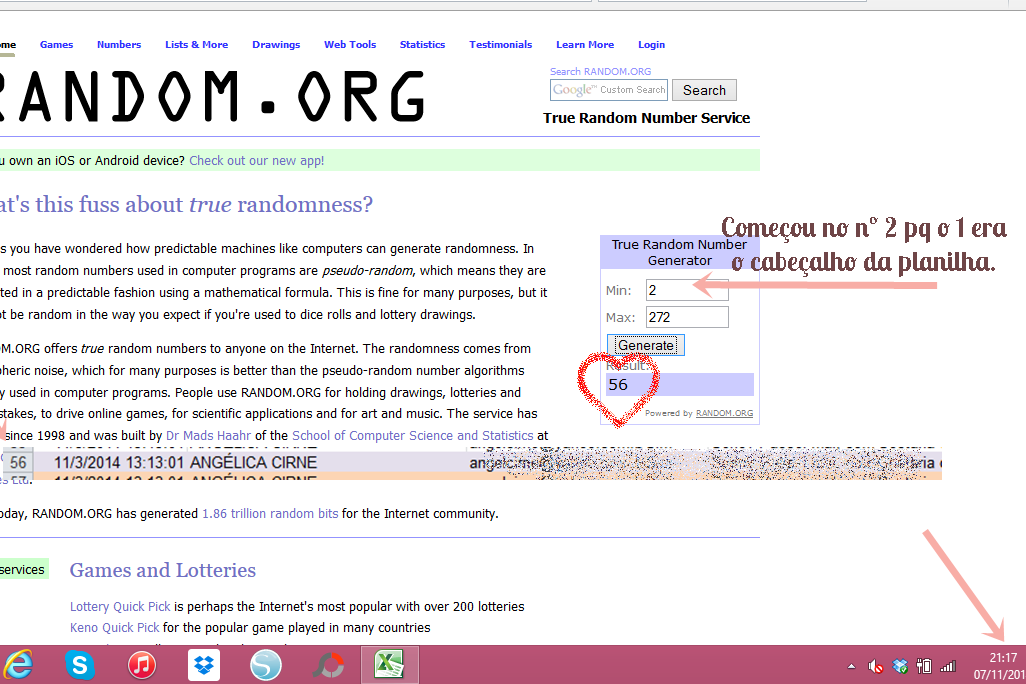Click the 11/3/2014 13:13:01 cell
Viewport: 1026px width, 684px height.
(x=119, y=463)
